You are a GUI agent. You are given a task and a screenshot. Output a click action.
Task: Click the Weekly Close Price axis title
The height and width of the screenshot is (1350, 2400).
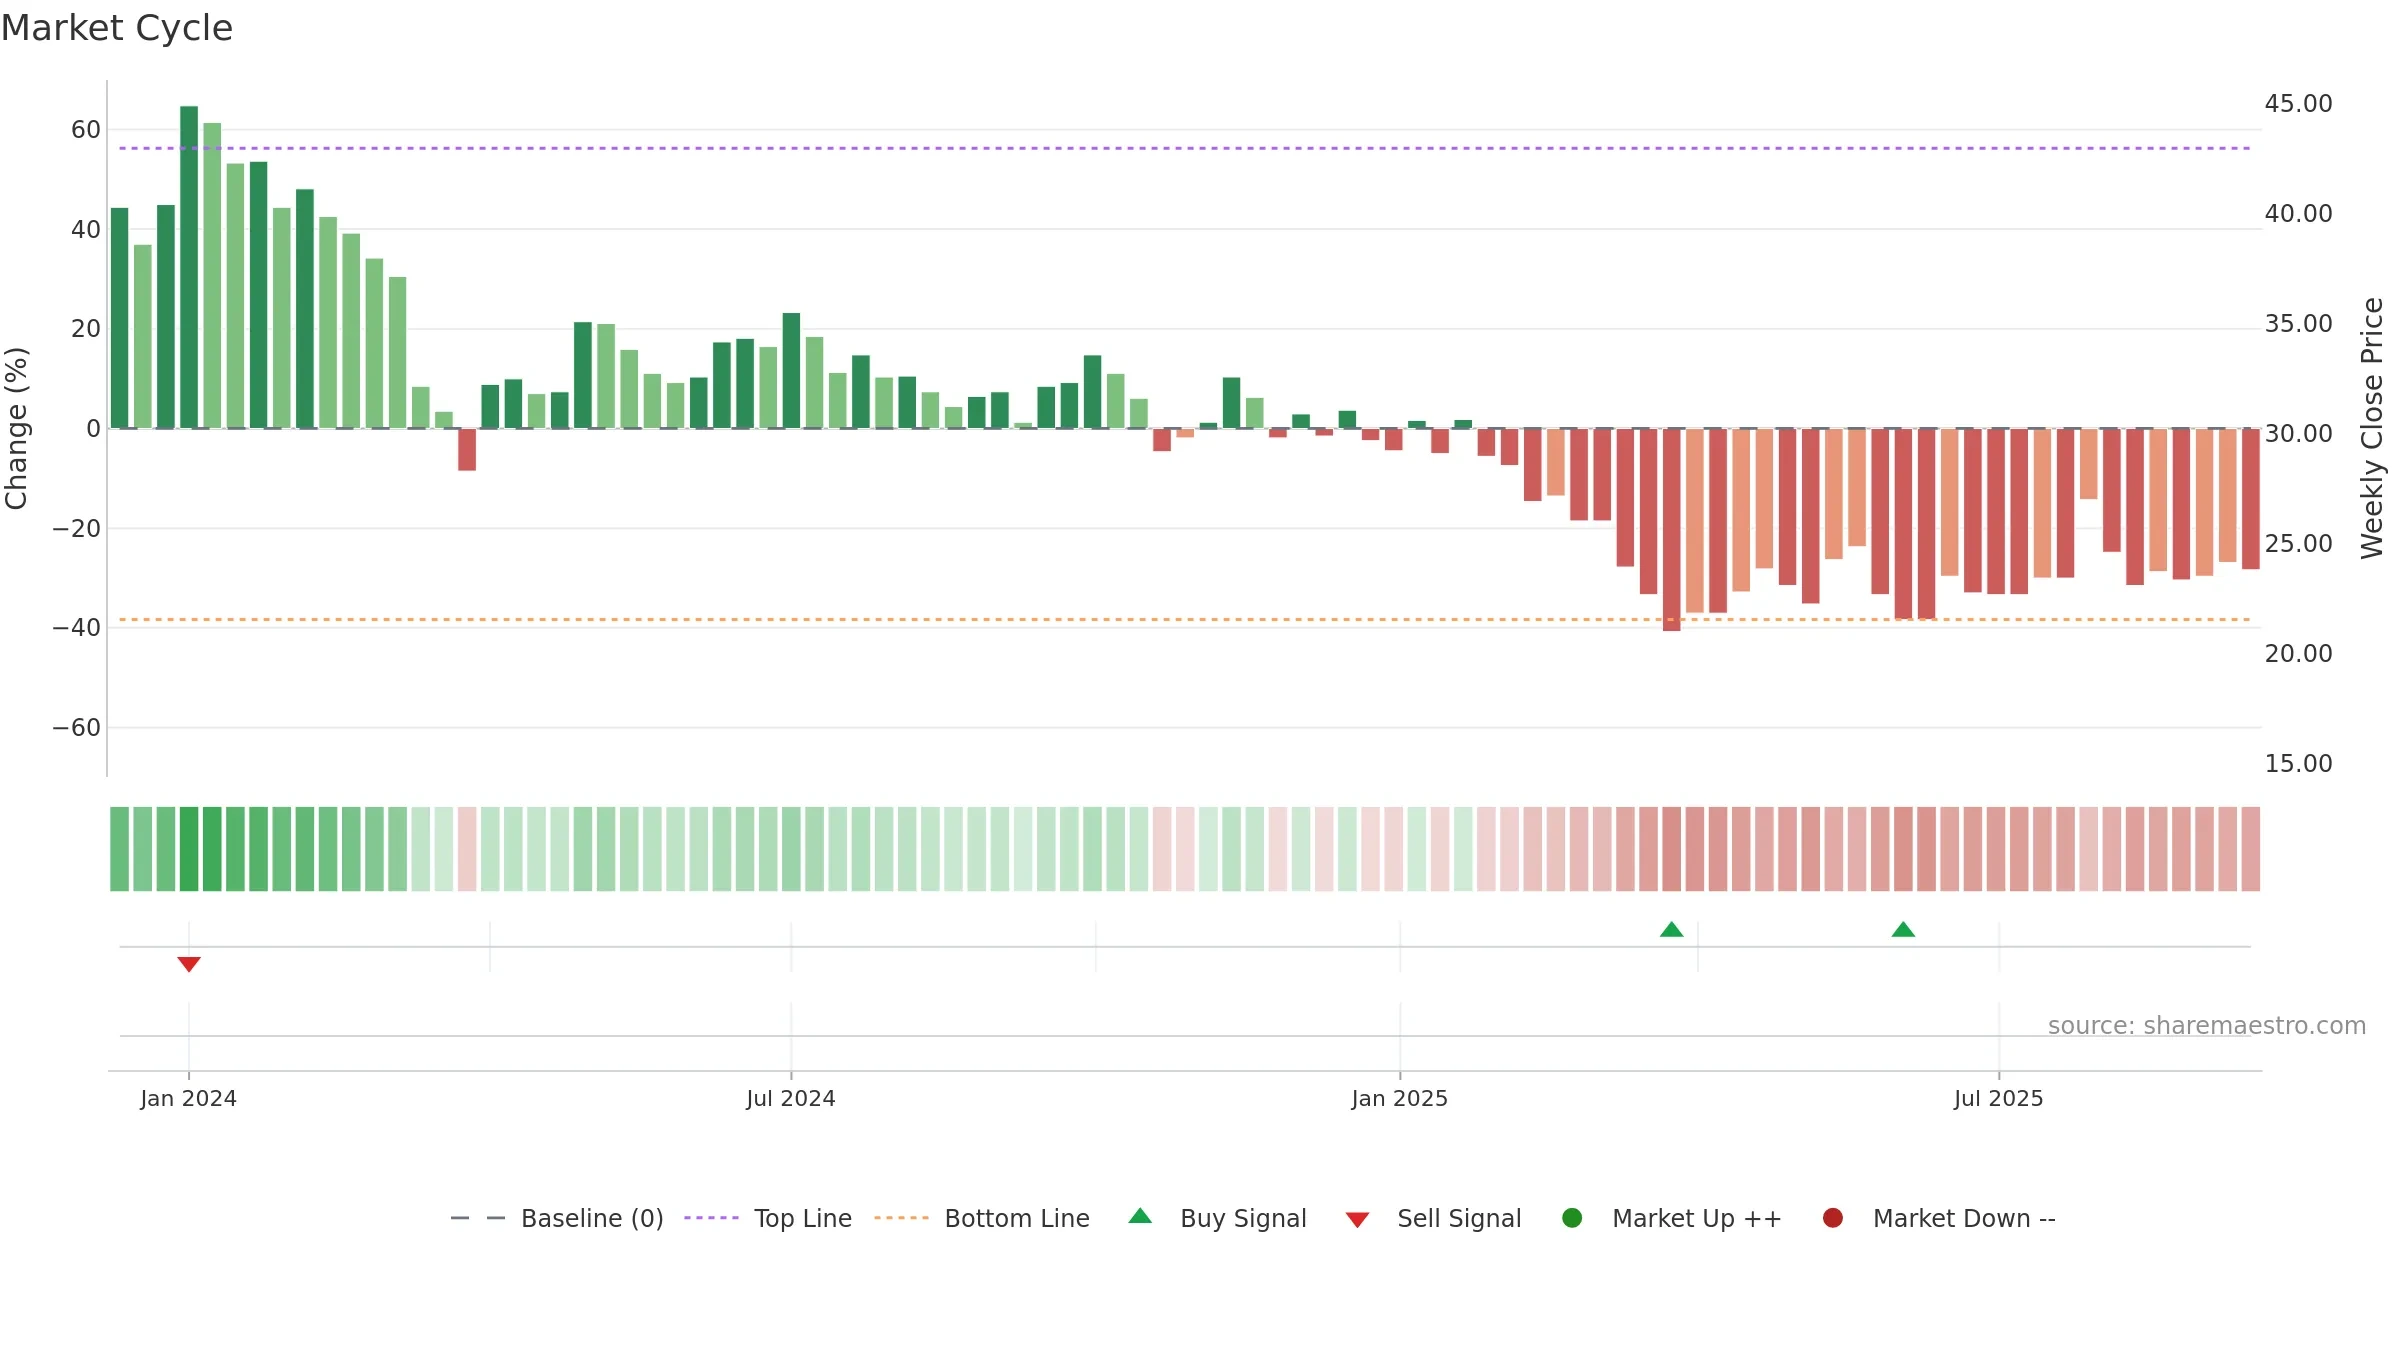2372,428
